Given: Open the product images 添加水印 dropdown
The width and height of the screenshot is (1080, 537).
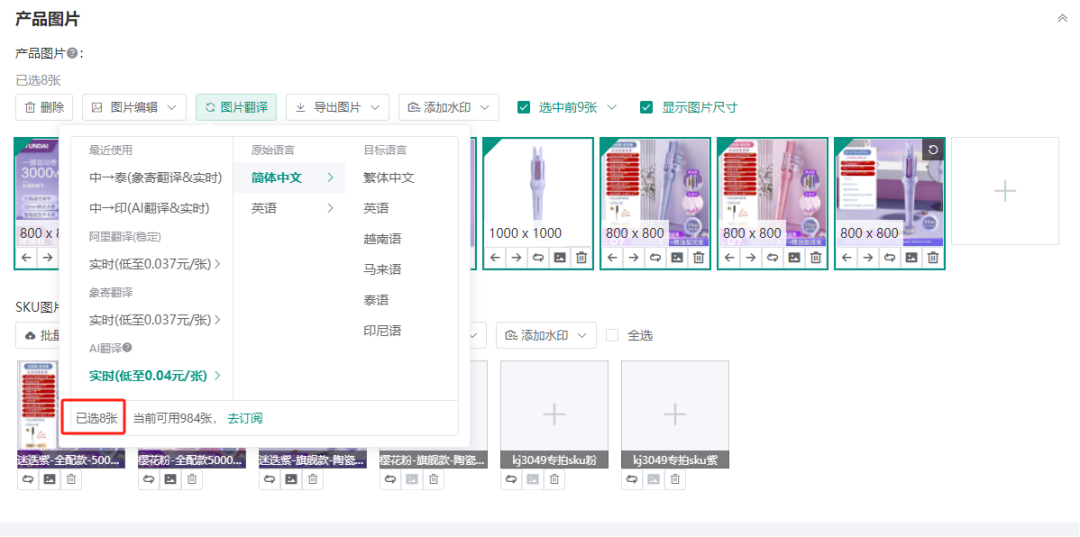Looking at the screenshot, I should [x=448, y=107].
